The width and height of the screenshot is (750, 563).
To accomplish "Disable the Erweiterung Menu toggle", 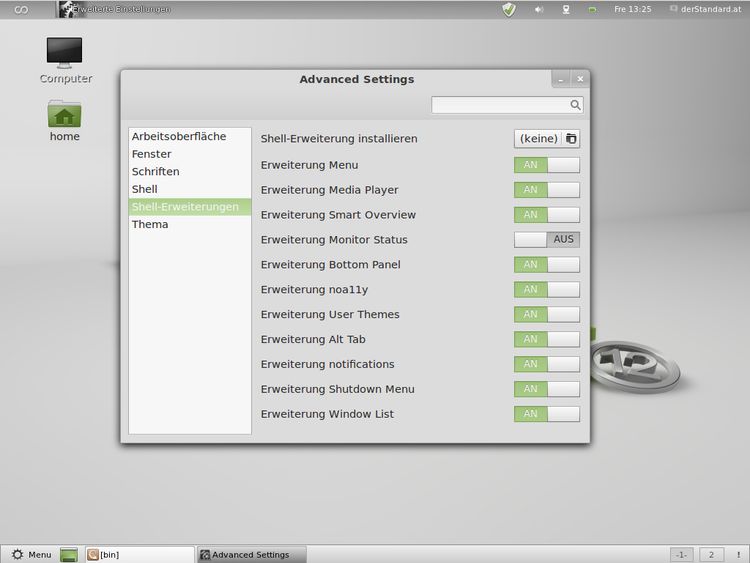I will (546, 165).
